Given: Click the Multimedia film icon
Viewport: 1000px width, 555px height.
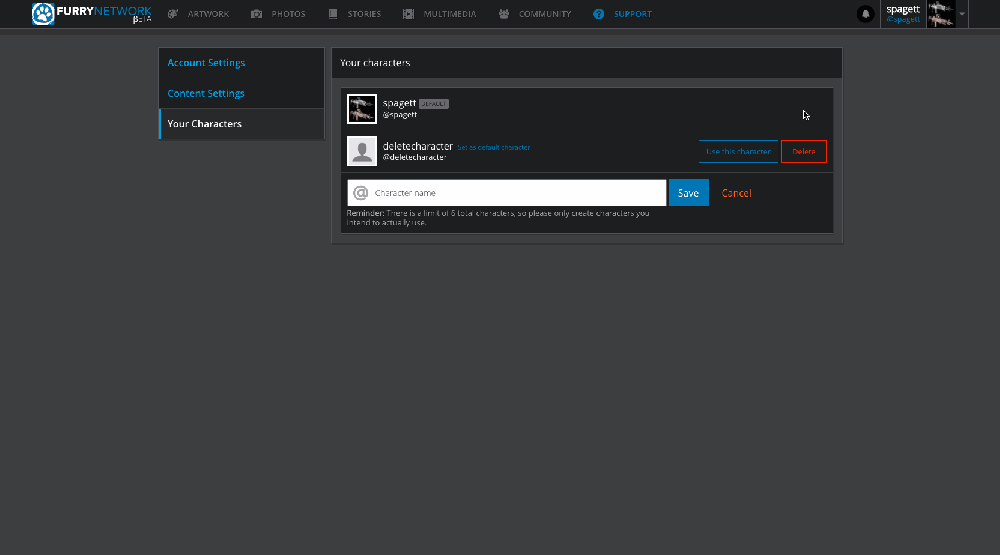Looking at the screenshot, I should point(409,14).
